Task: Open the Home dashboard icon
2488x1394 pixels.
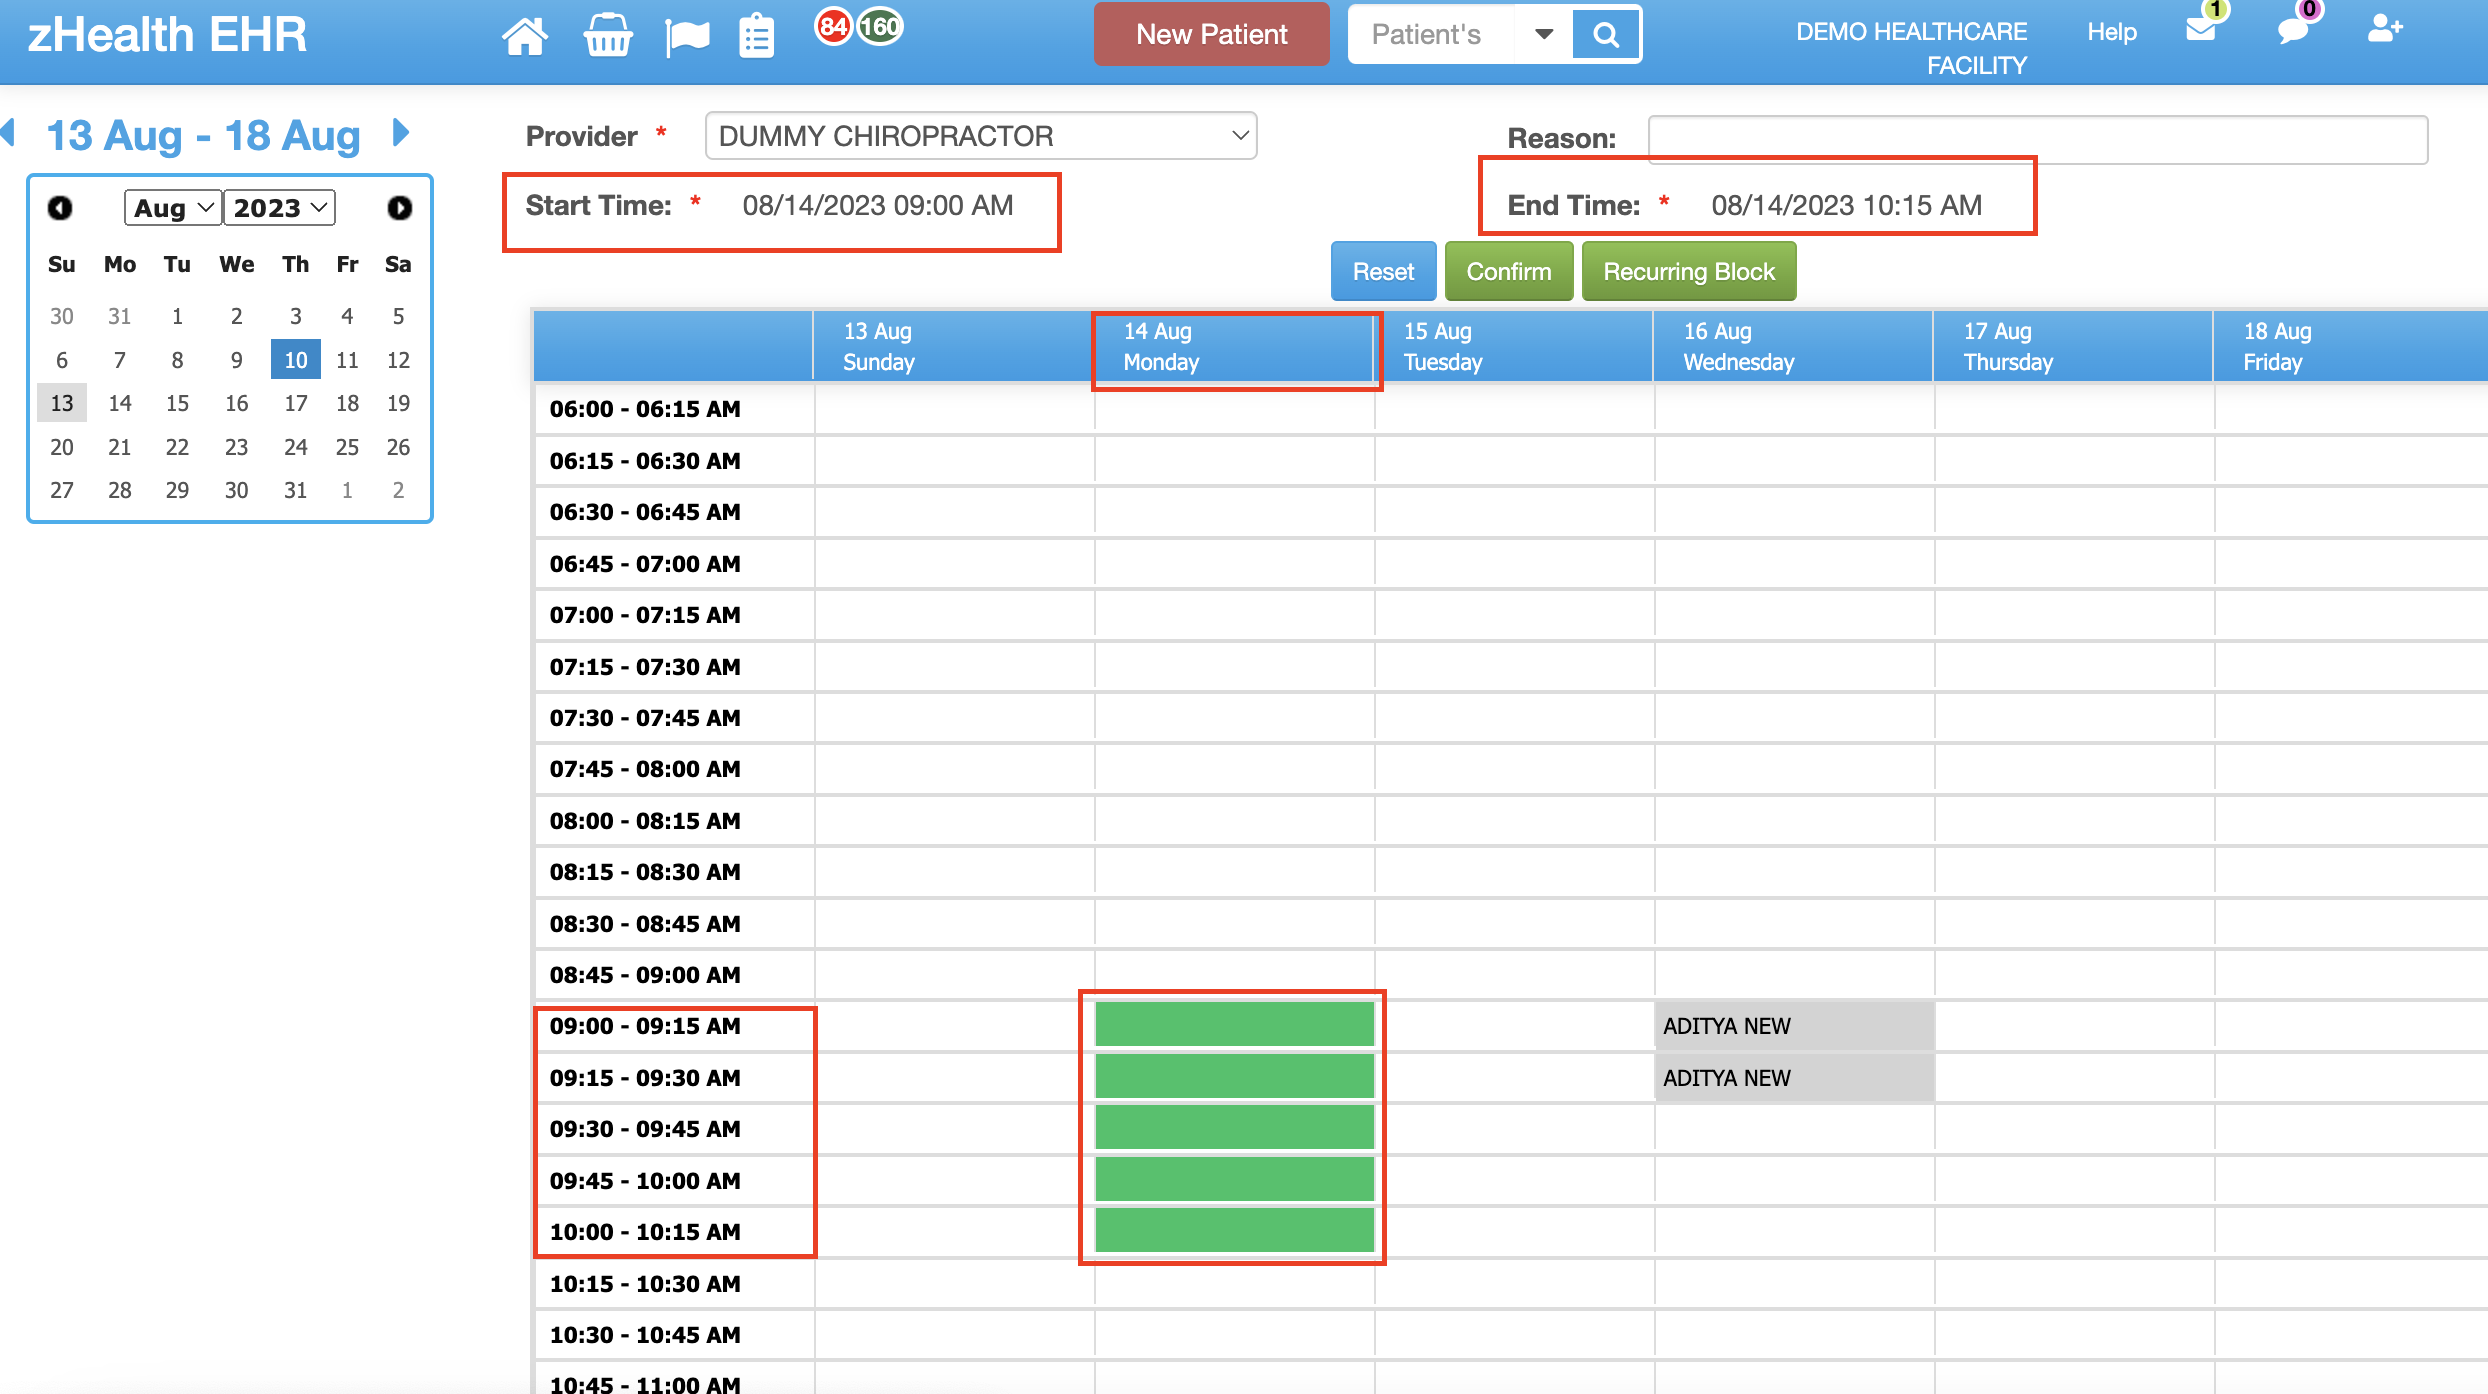Action: (525, 34)
